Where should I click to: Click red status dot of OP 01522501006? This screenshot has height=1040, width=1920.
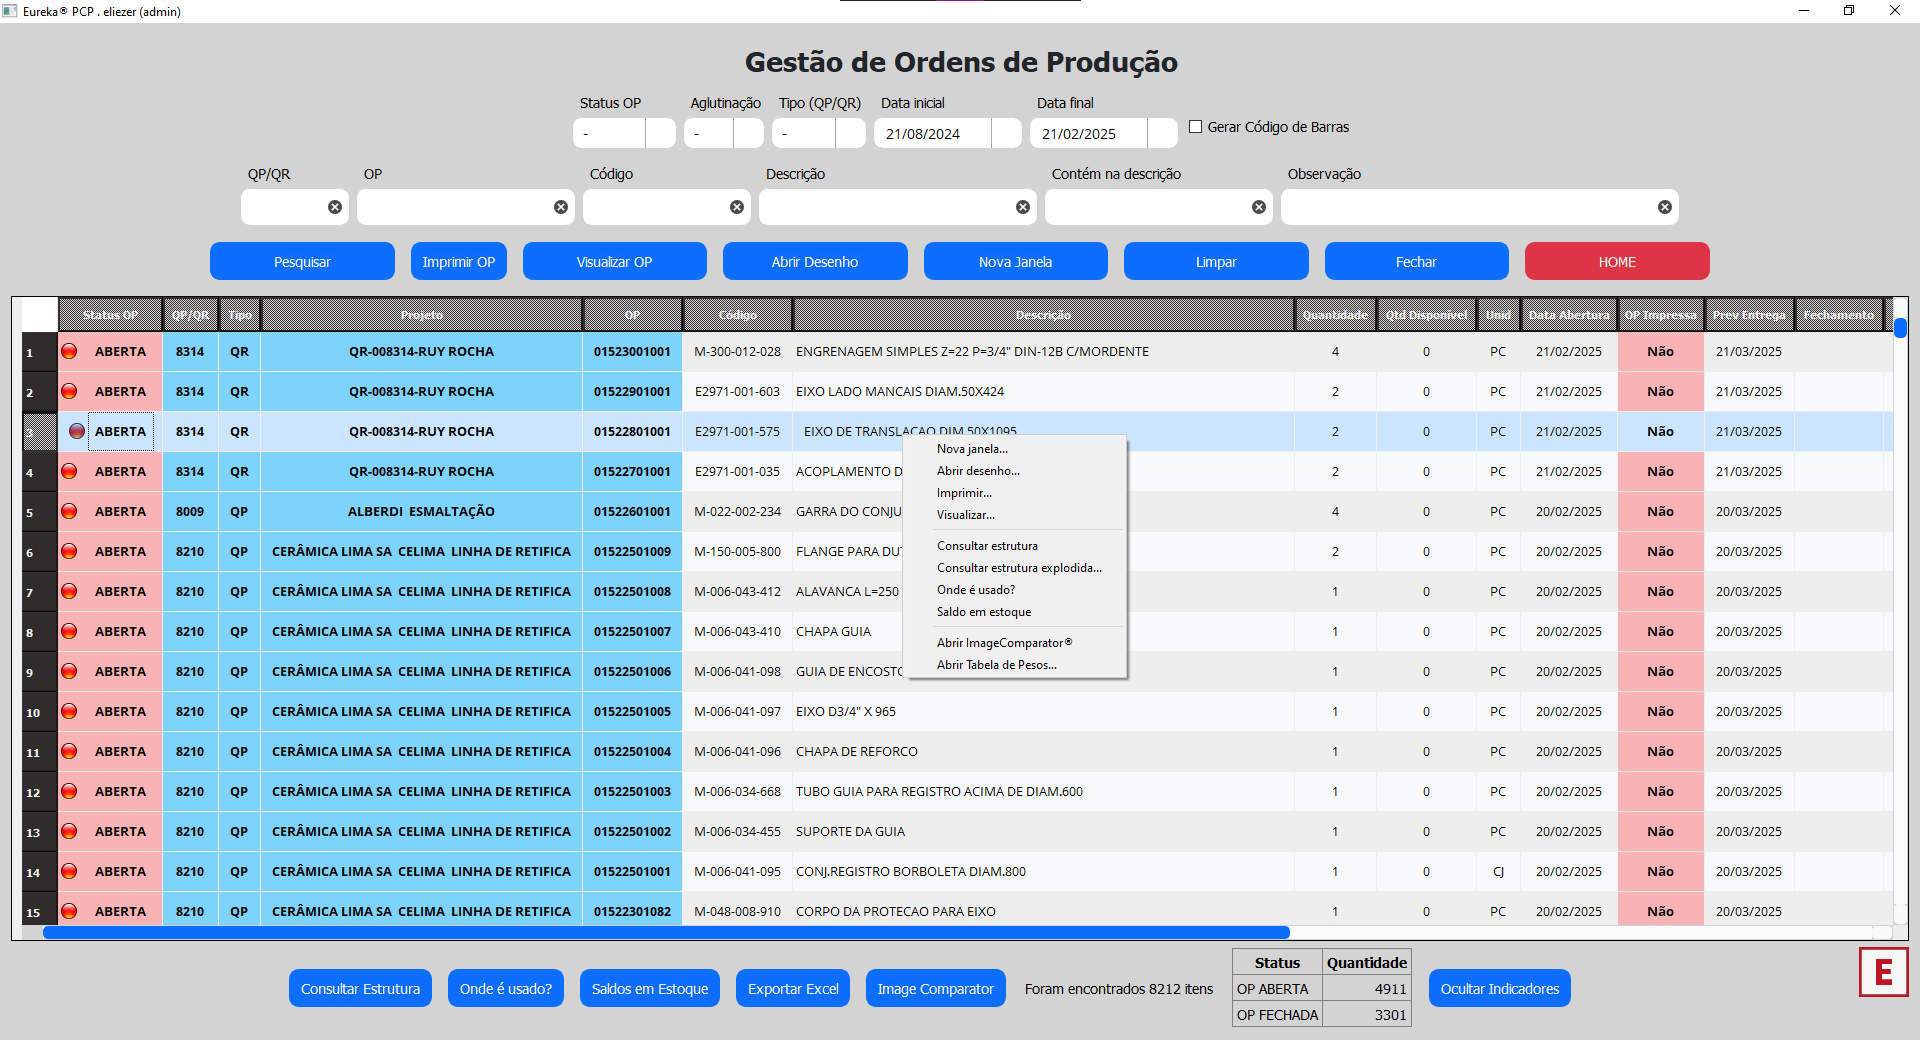tap(69, 671)
